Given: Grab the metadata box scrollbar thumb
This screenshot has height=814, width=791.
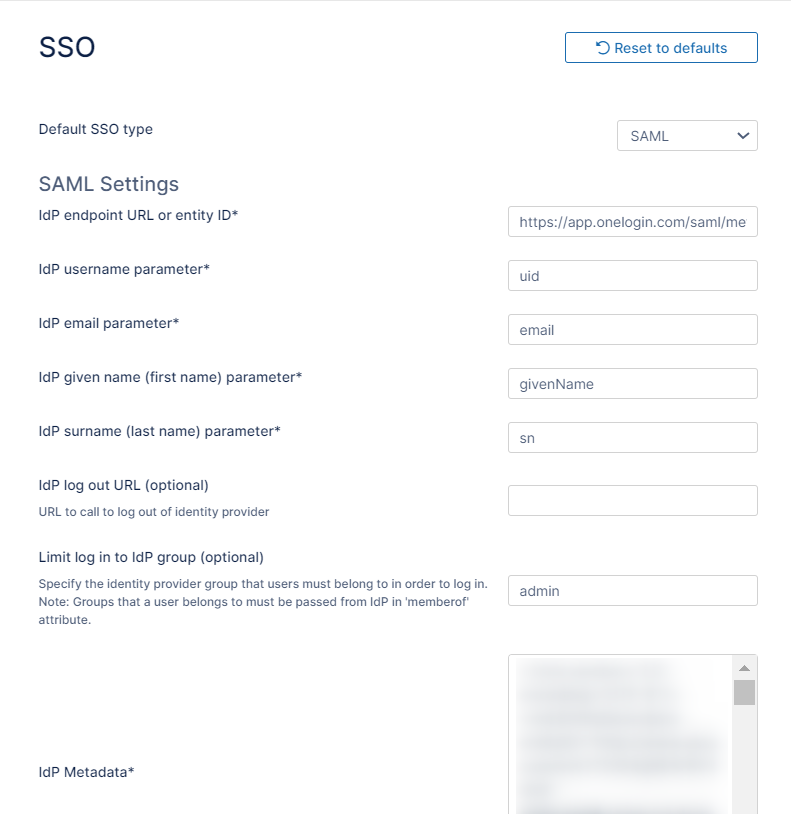Looking at the screenshot, I should 744,692.
